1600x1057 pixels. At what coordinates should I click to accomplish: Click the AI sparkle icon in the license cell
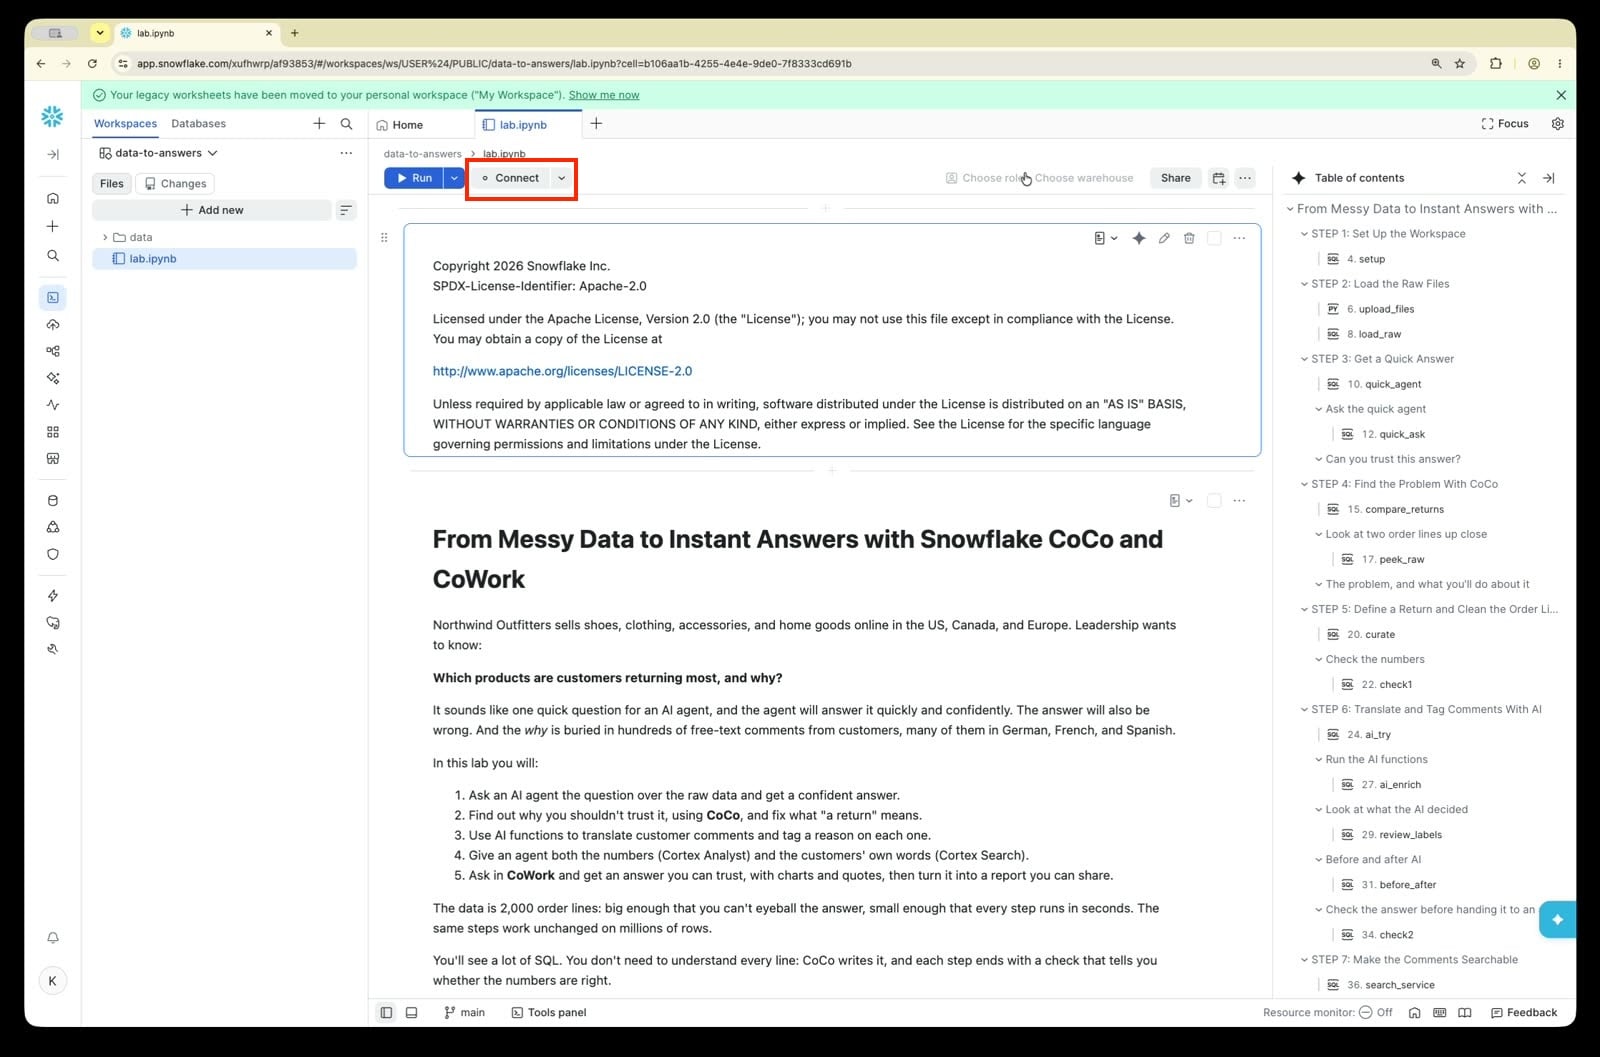tap(1138, 238)
